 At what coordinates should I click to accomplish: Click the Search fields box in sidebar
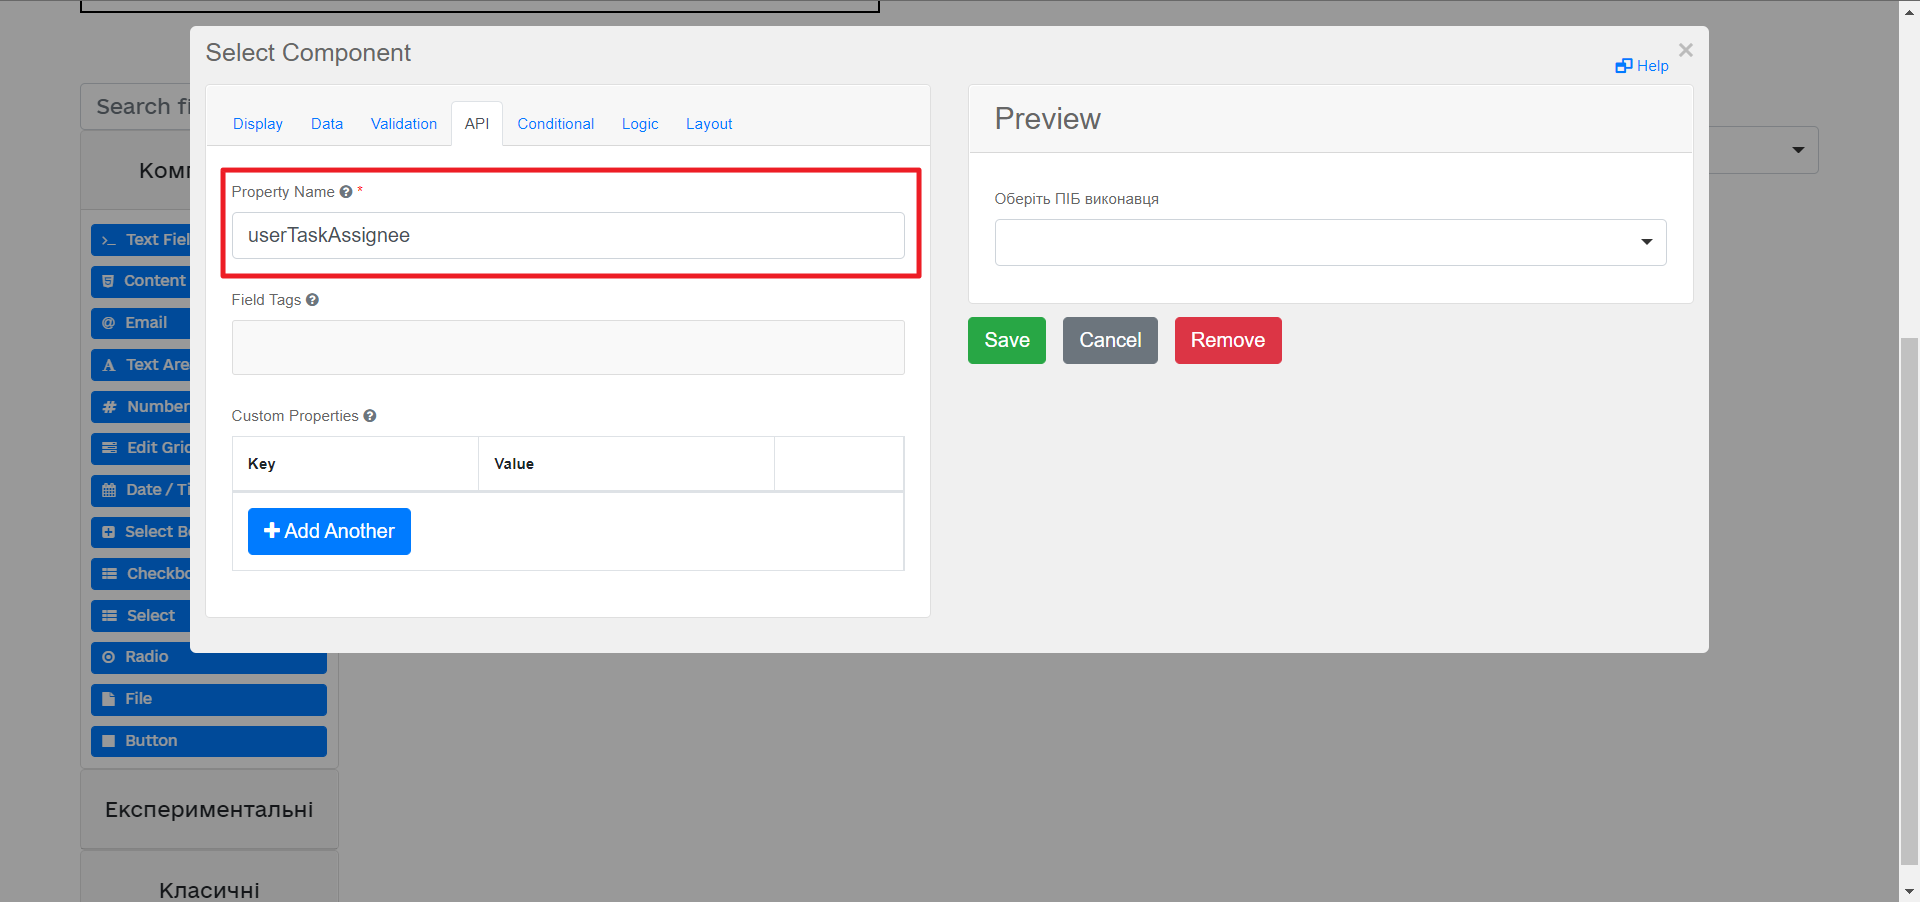pos(136,106)
